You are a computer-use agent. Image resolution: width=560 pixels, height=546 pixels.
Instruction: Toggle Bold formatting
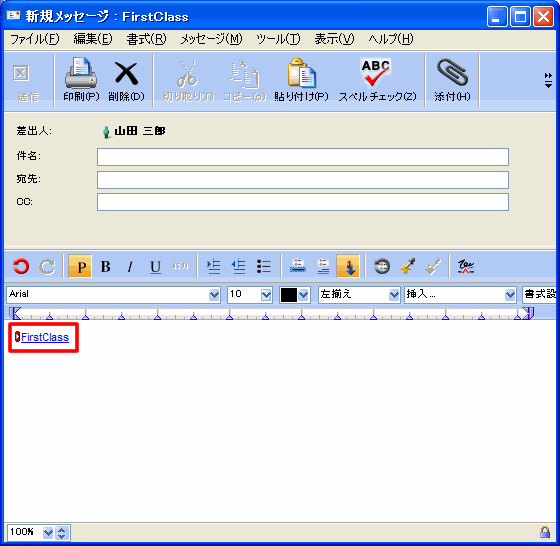(105, 266)
